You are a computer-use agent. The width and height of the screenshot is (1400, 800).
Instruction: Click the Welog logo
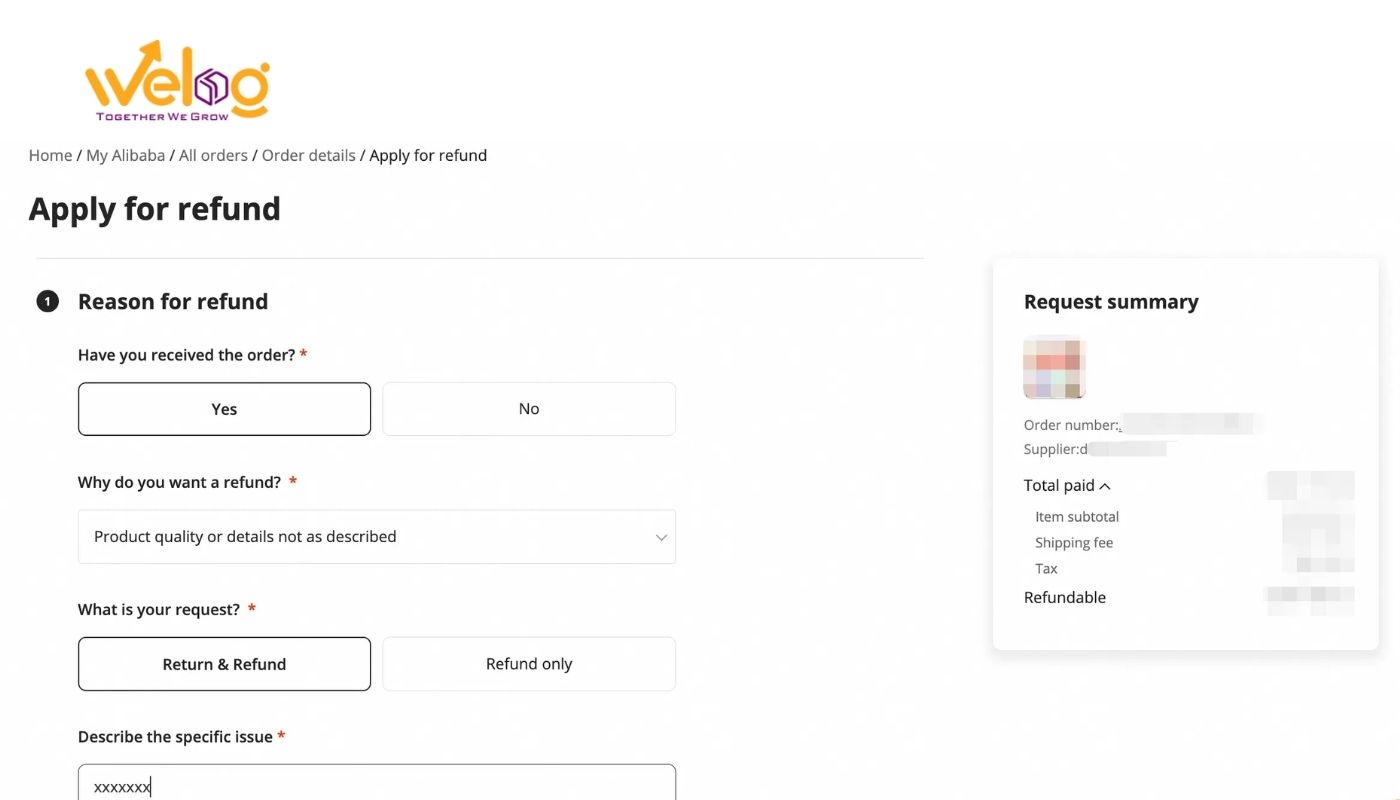tap(177, 82)
